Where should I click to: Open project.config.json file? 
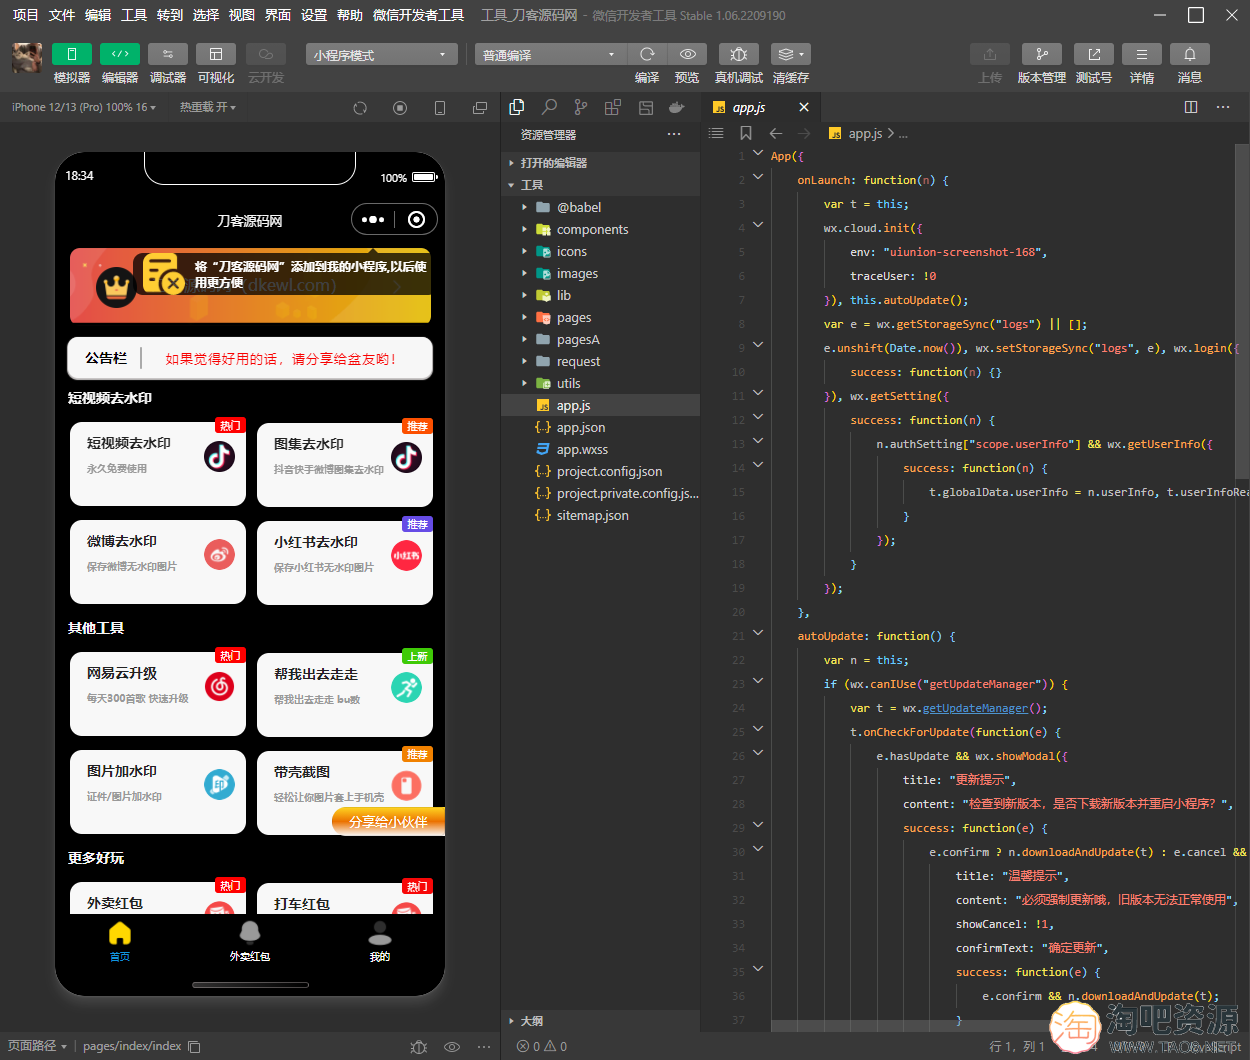click(600, 471)
